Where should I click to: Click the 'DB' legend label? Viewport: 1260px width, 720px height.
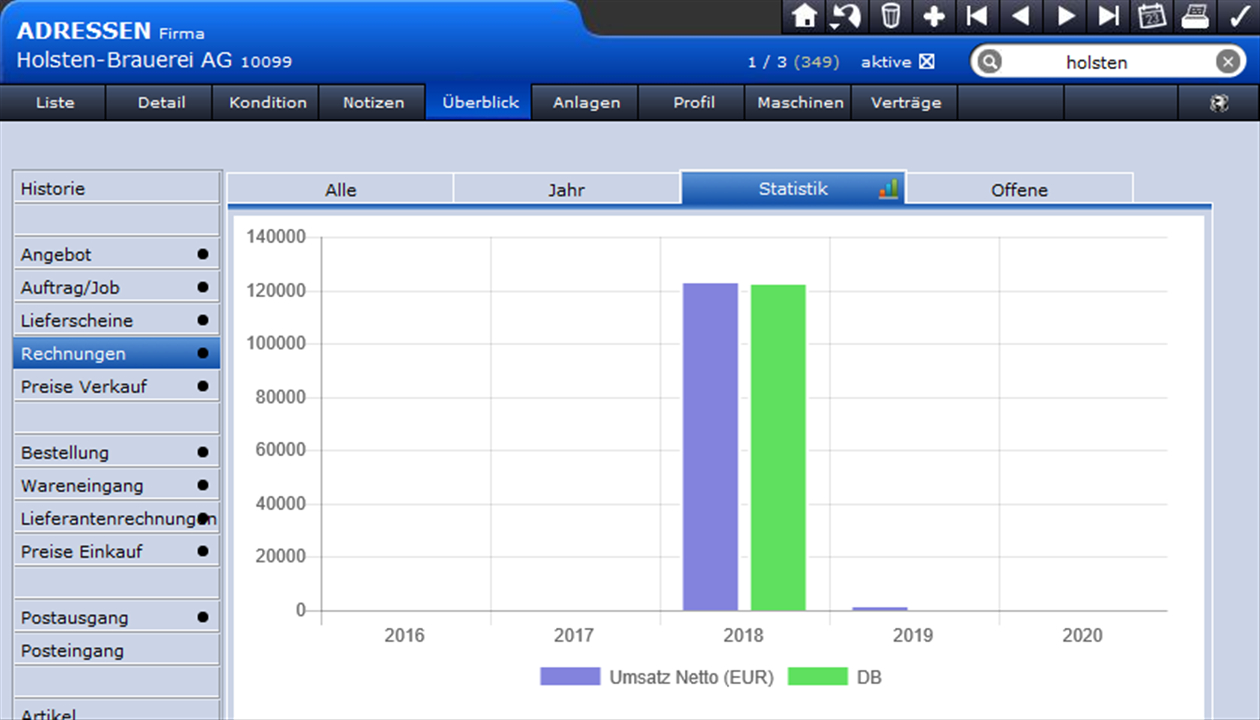click(x=869, y=677)
